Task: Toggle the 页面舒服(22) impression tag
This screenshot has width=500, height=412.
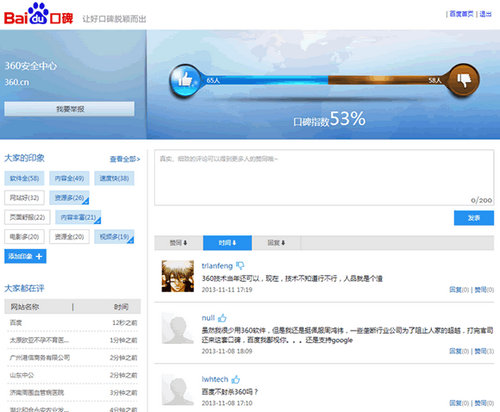Action: point(27,217)
